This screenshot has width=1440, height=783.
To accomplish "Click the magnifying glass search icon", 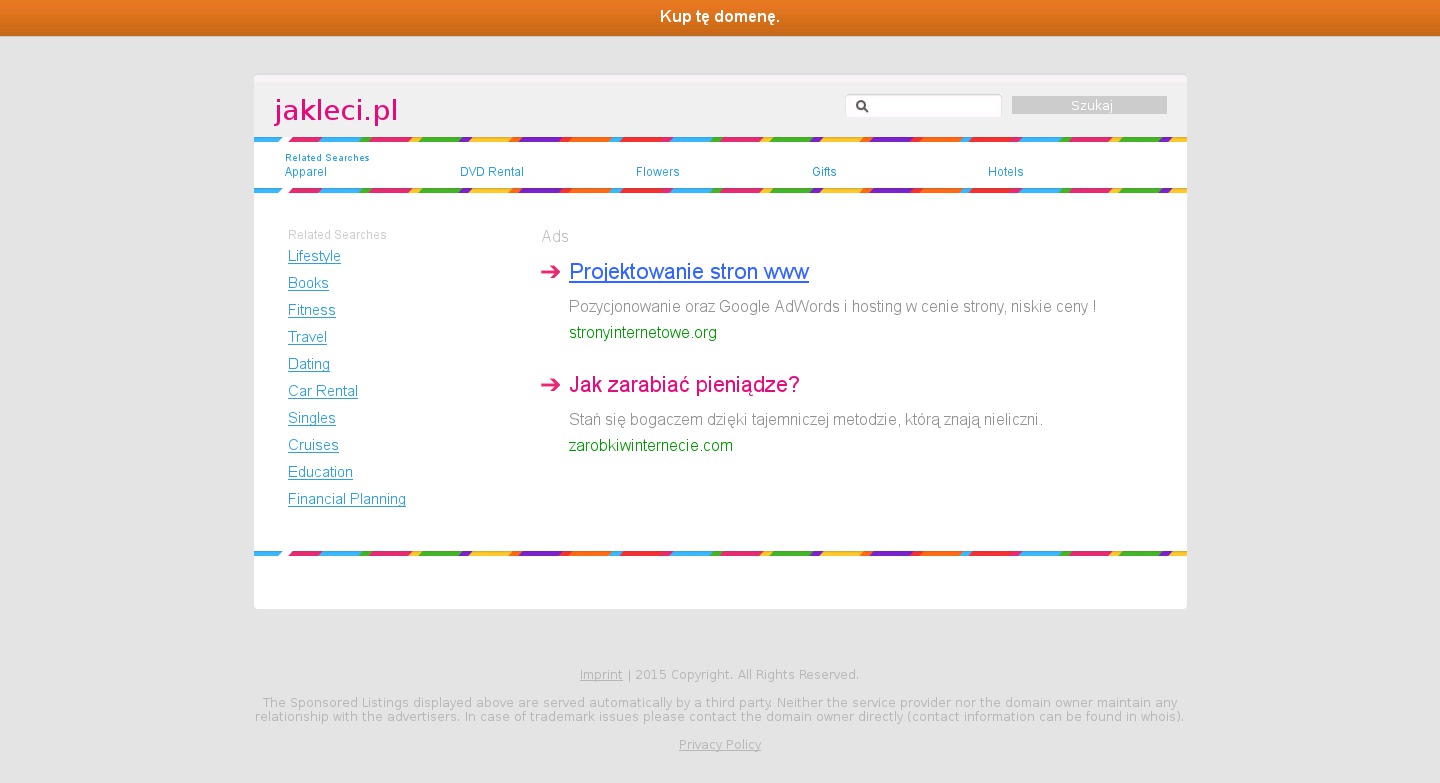I will pos(862,106).
